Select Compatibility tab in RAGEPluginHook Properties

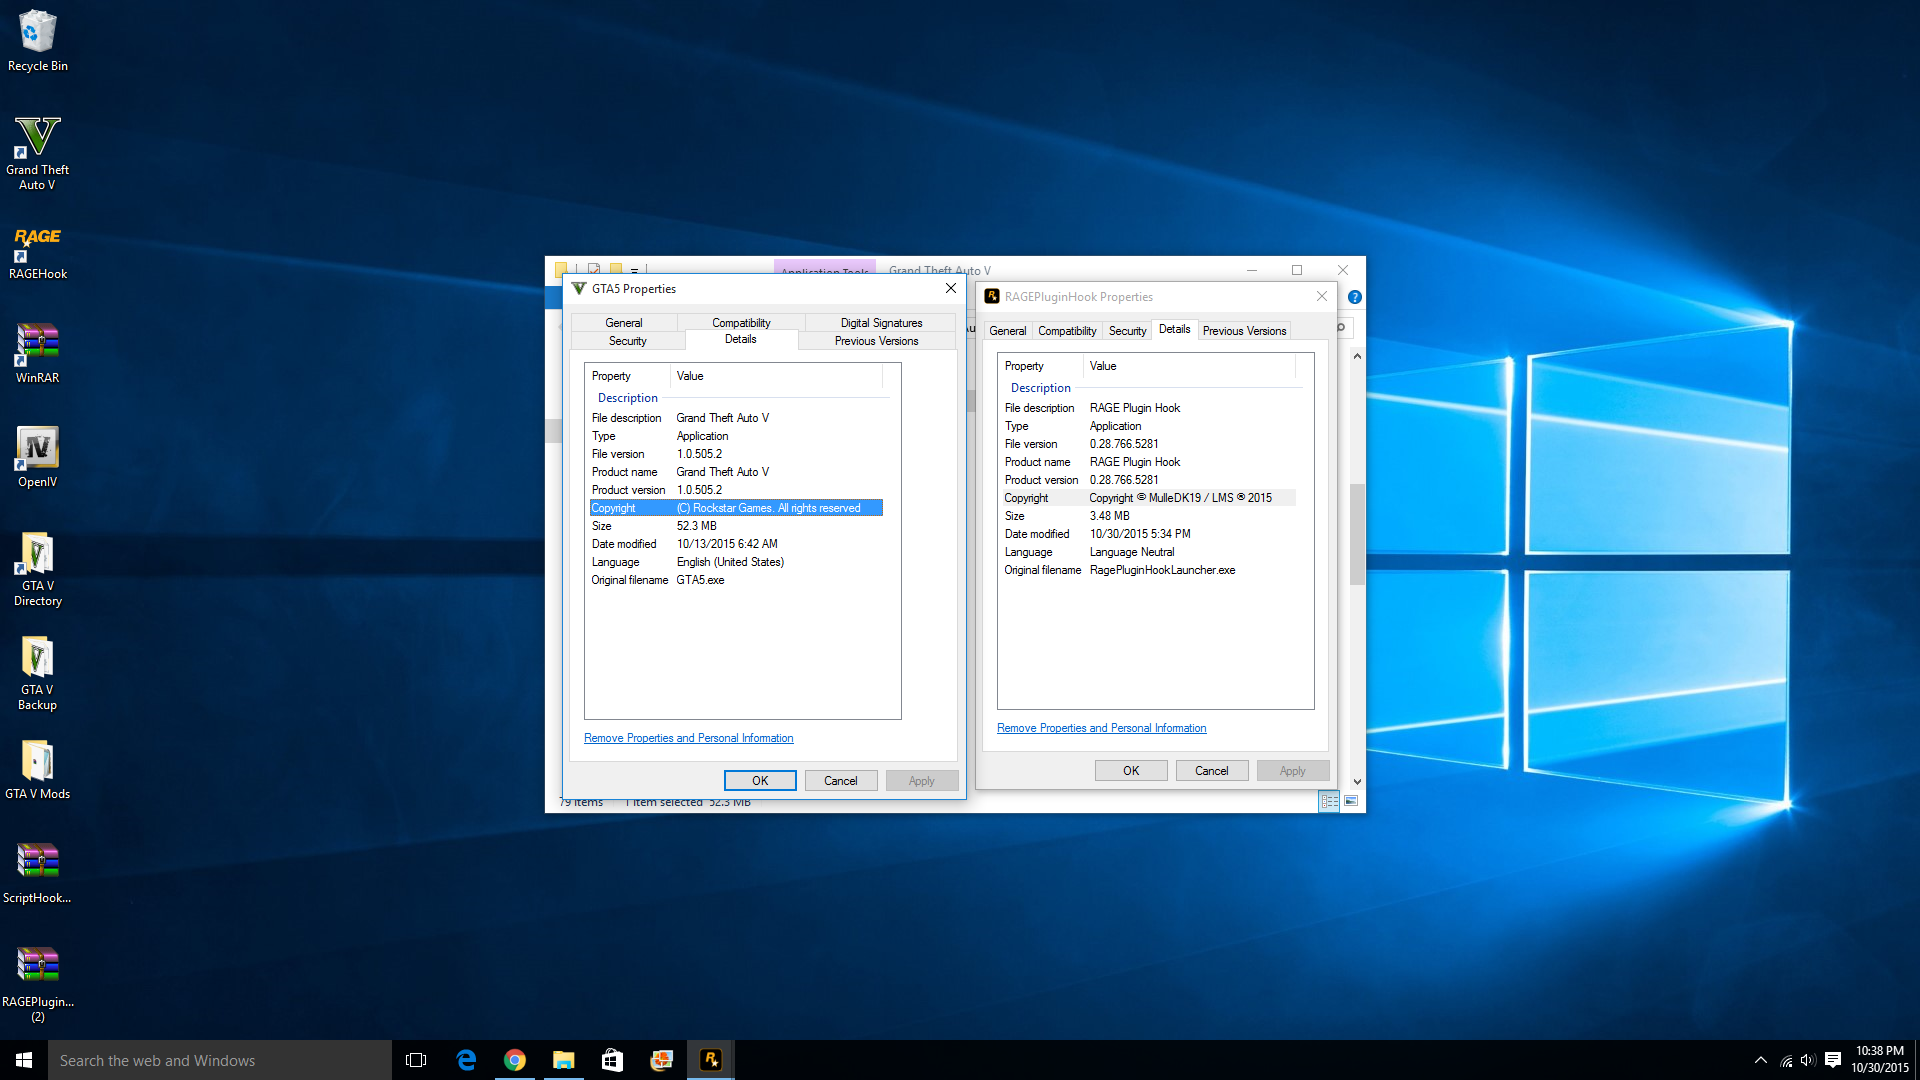click(x=1066, y=331)
